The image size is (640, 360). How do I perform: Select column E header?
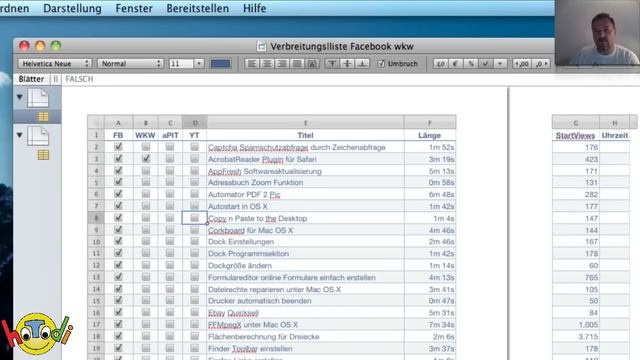click(305, 122)
